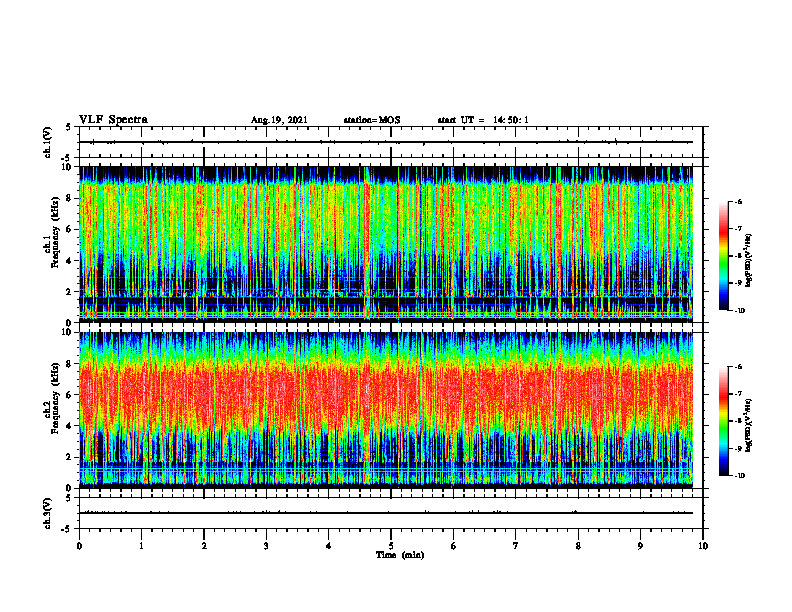Viewport: 792px width, 612px height.
Task: Click the ch.1 spectrogram colorbar
Action: pyautogui.click(x=723, y=256)
